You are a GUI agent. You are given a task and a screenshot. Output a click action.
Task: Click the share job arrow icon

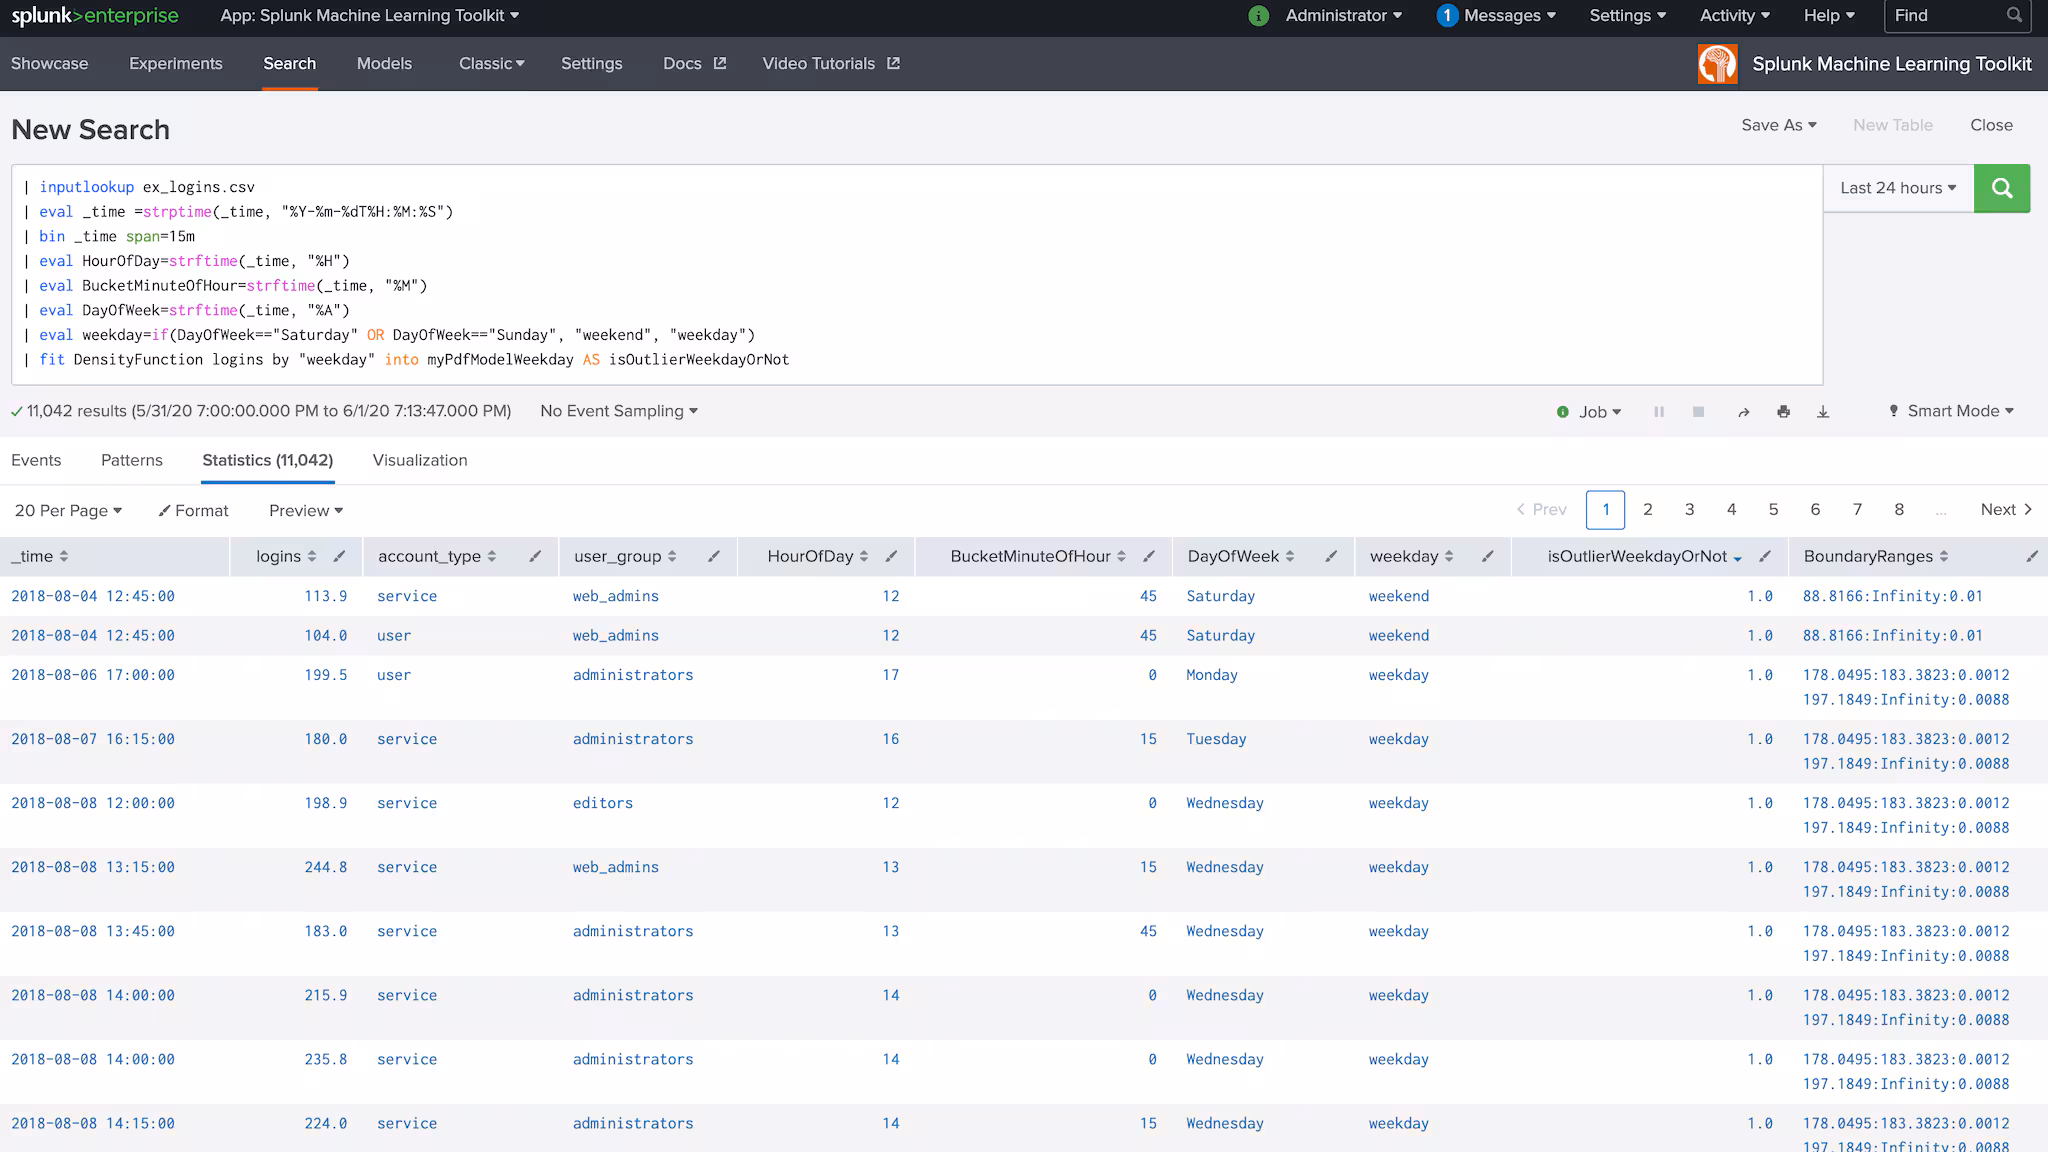point(1743,412)
